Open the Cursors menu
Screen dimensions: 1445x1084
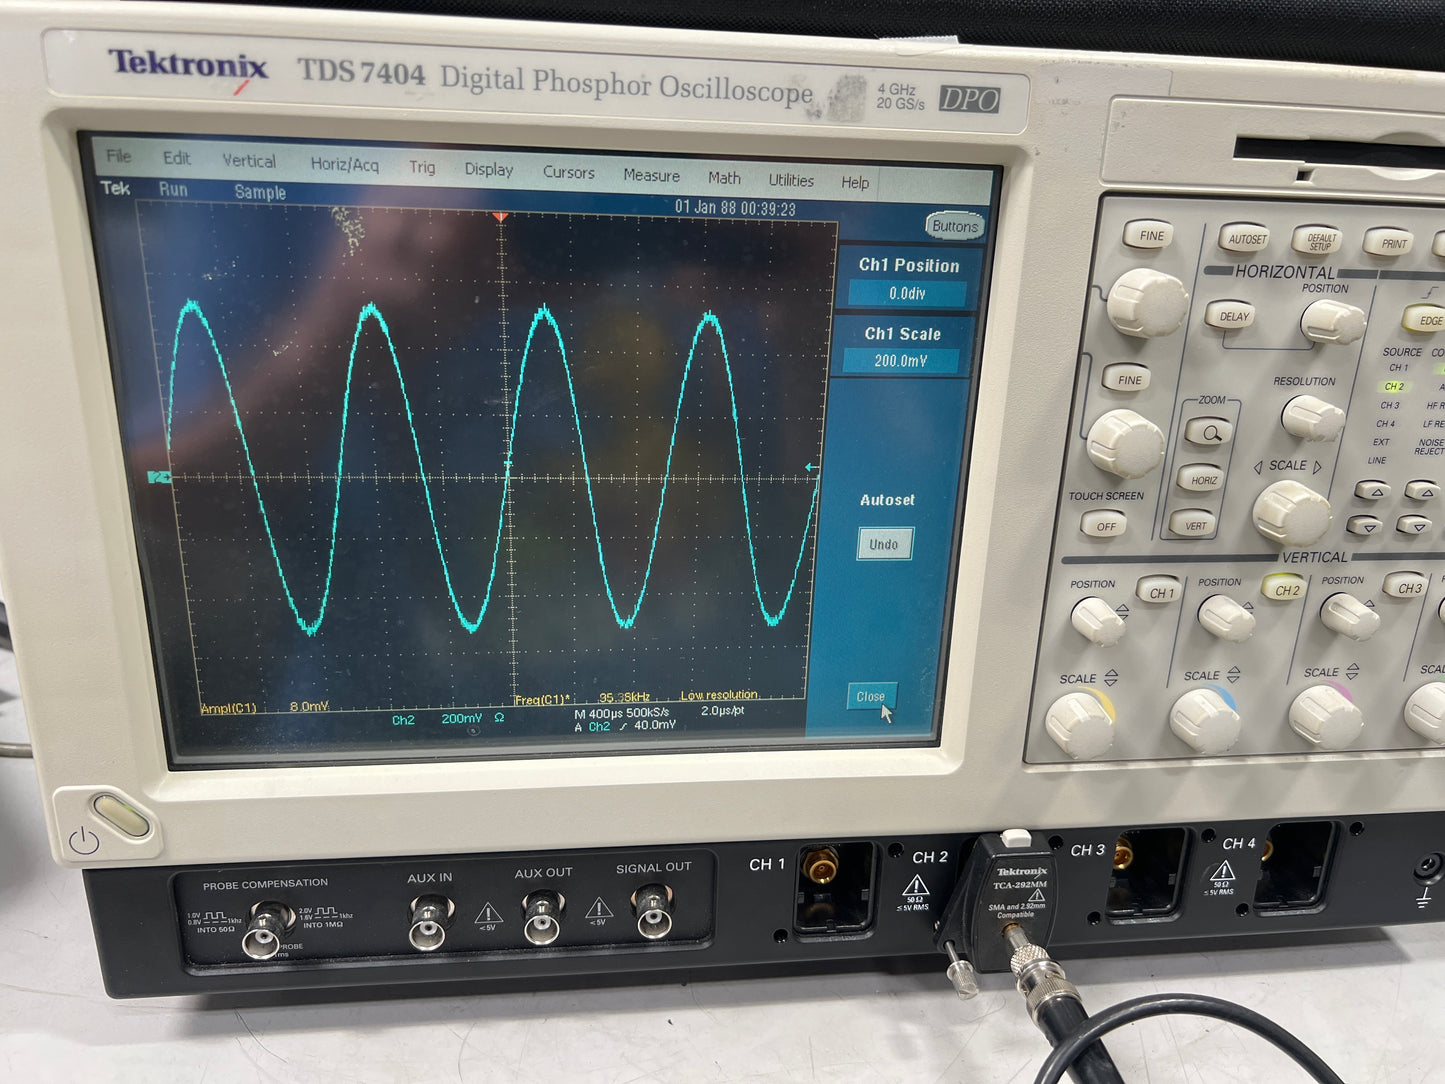(568, 173)
